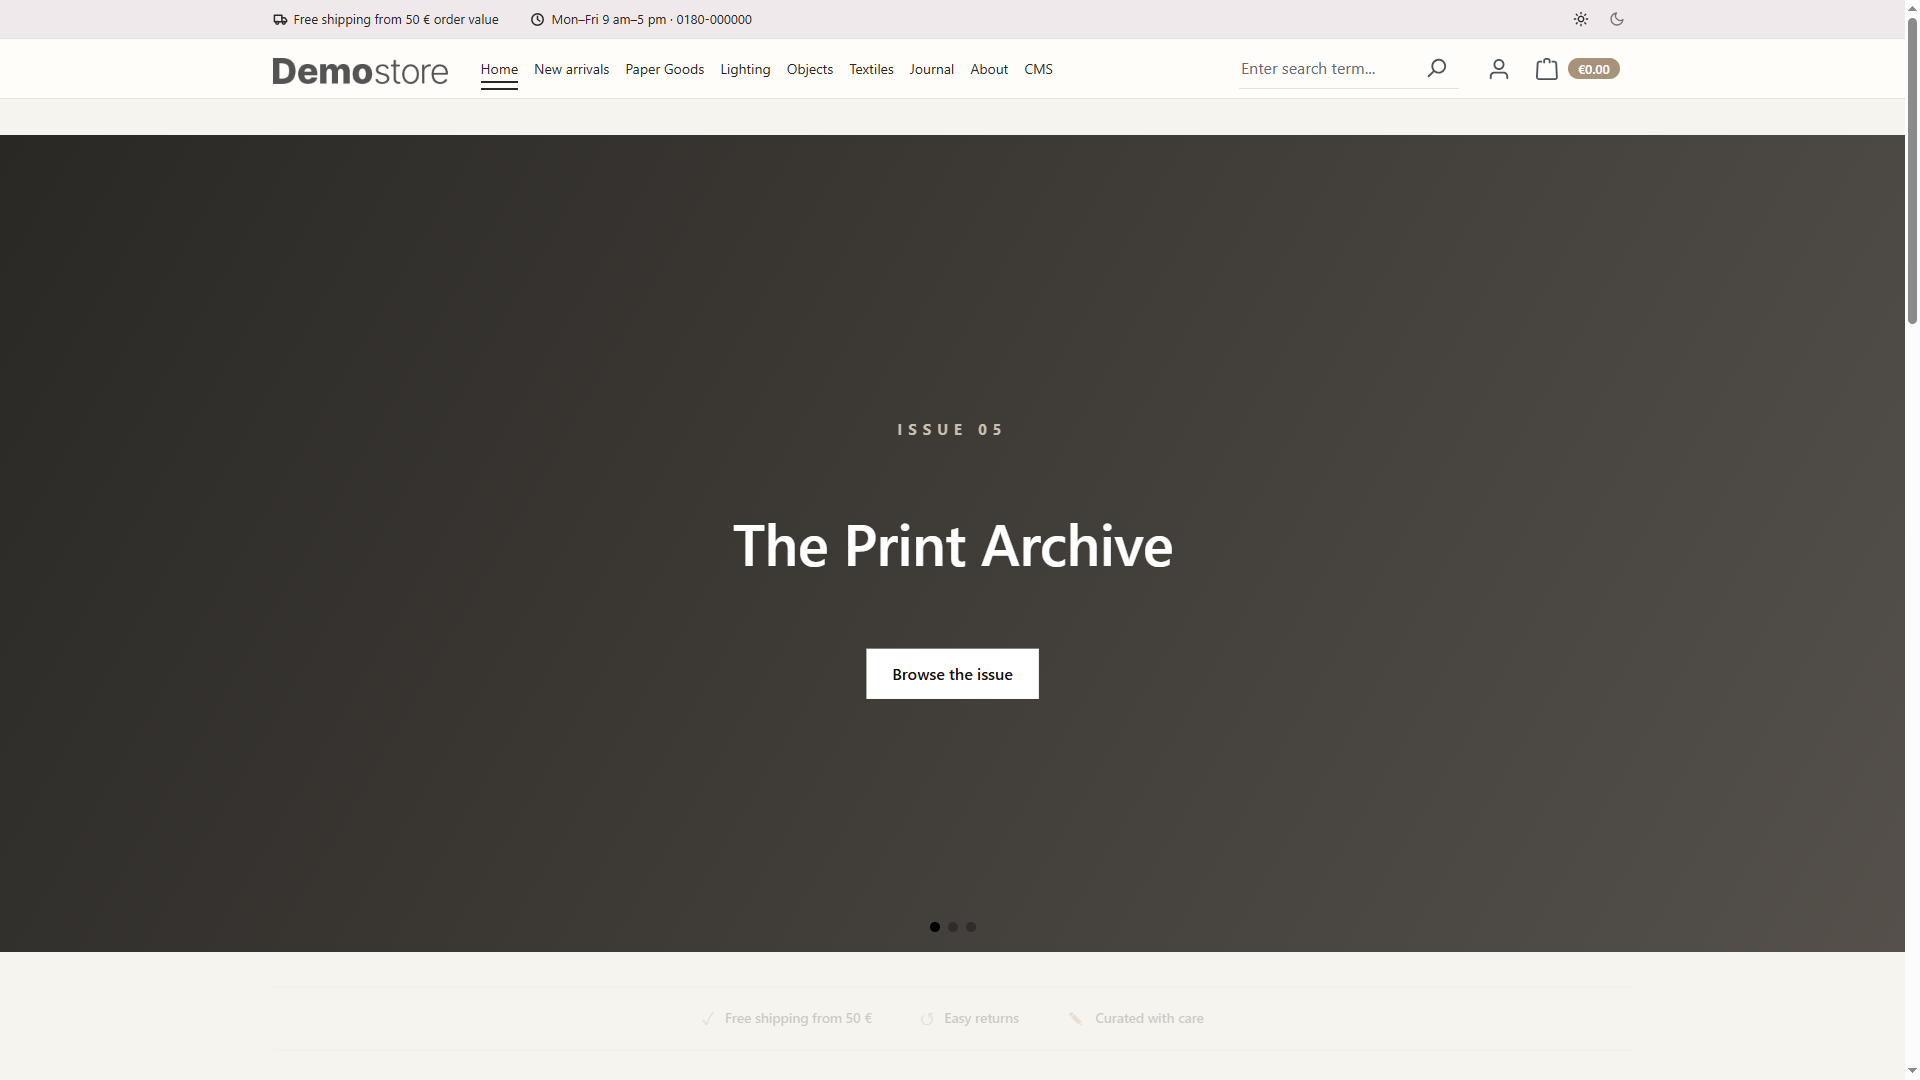Screen dimensions: 1920x1080
Task: Click the Demostore logo
Action: (x=360, y=70)
